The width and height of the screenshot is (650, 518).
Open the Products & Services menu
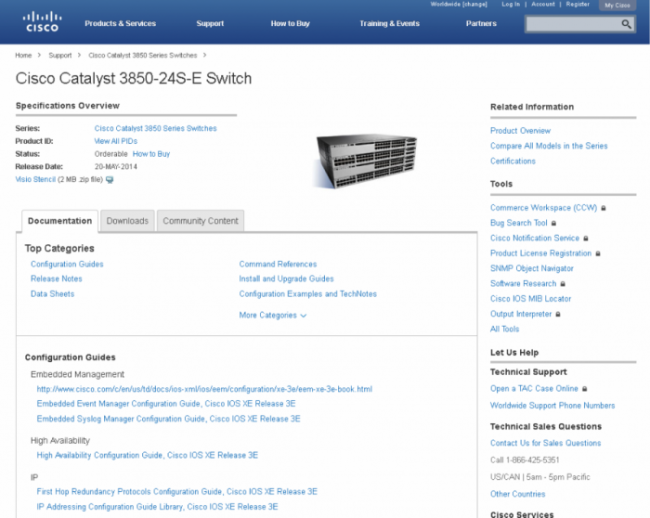coord(120,23)
